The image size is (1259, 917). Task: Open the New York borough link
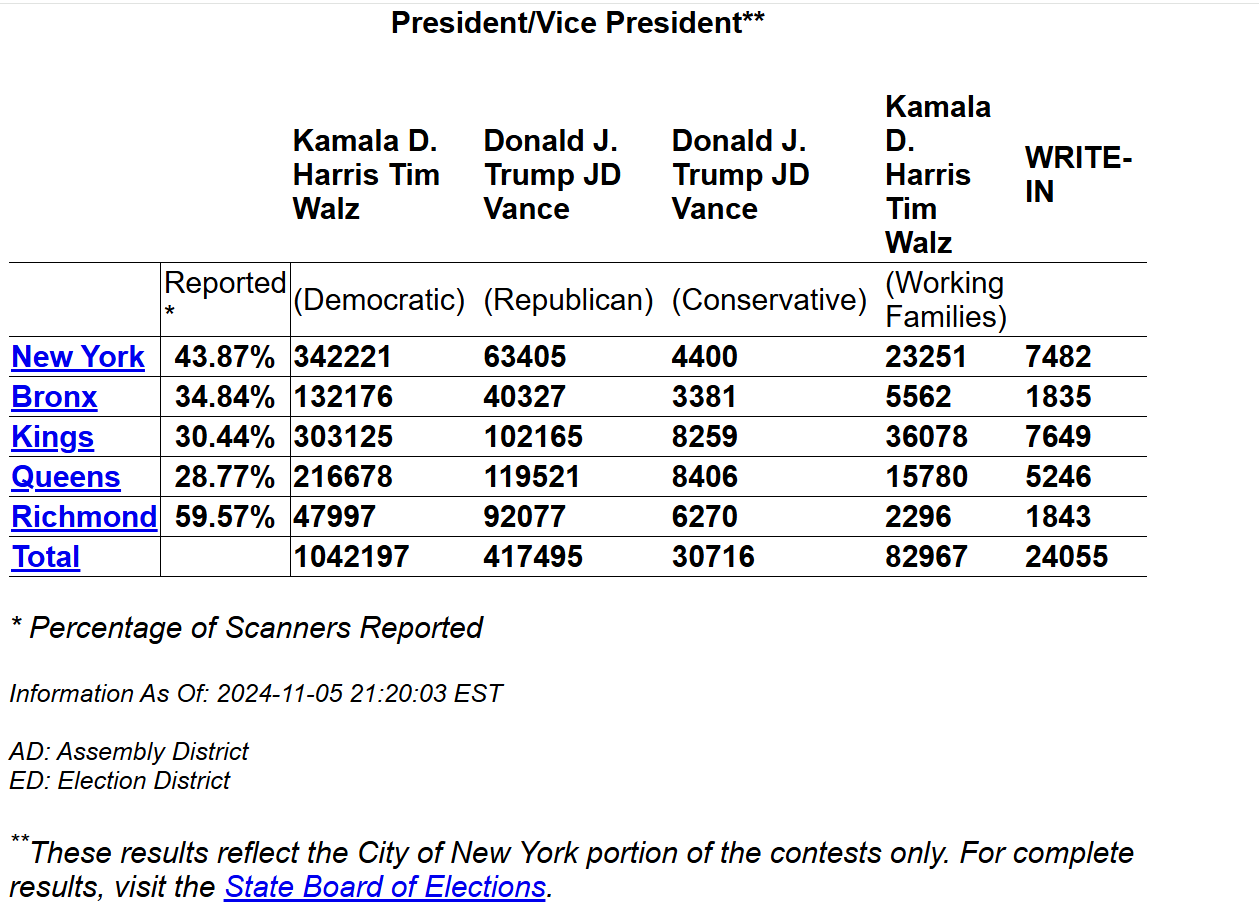coord(78,357)
